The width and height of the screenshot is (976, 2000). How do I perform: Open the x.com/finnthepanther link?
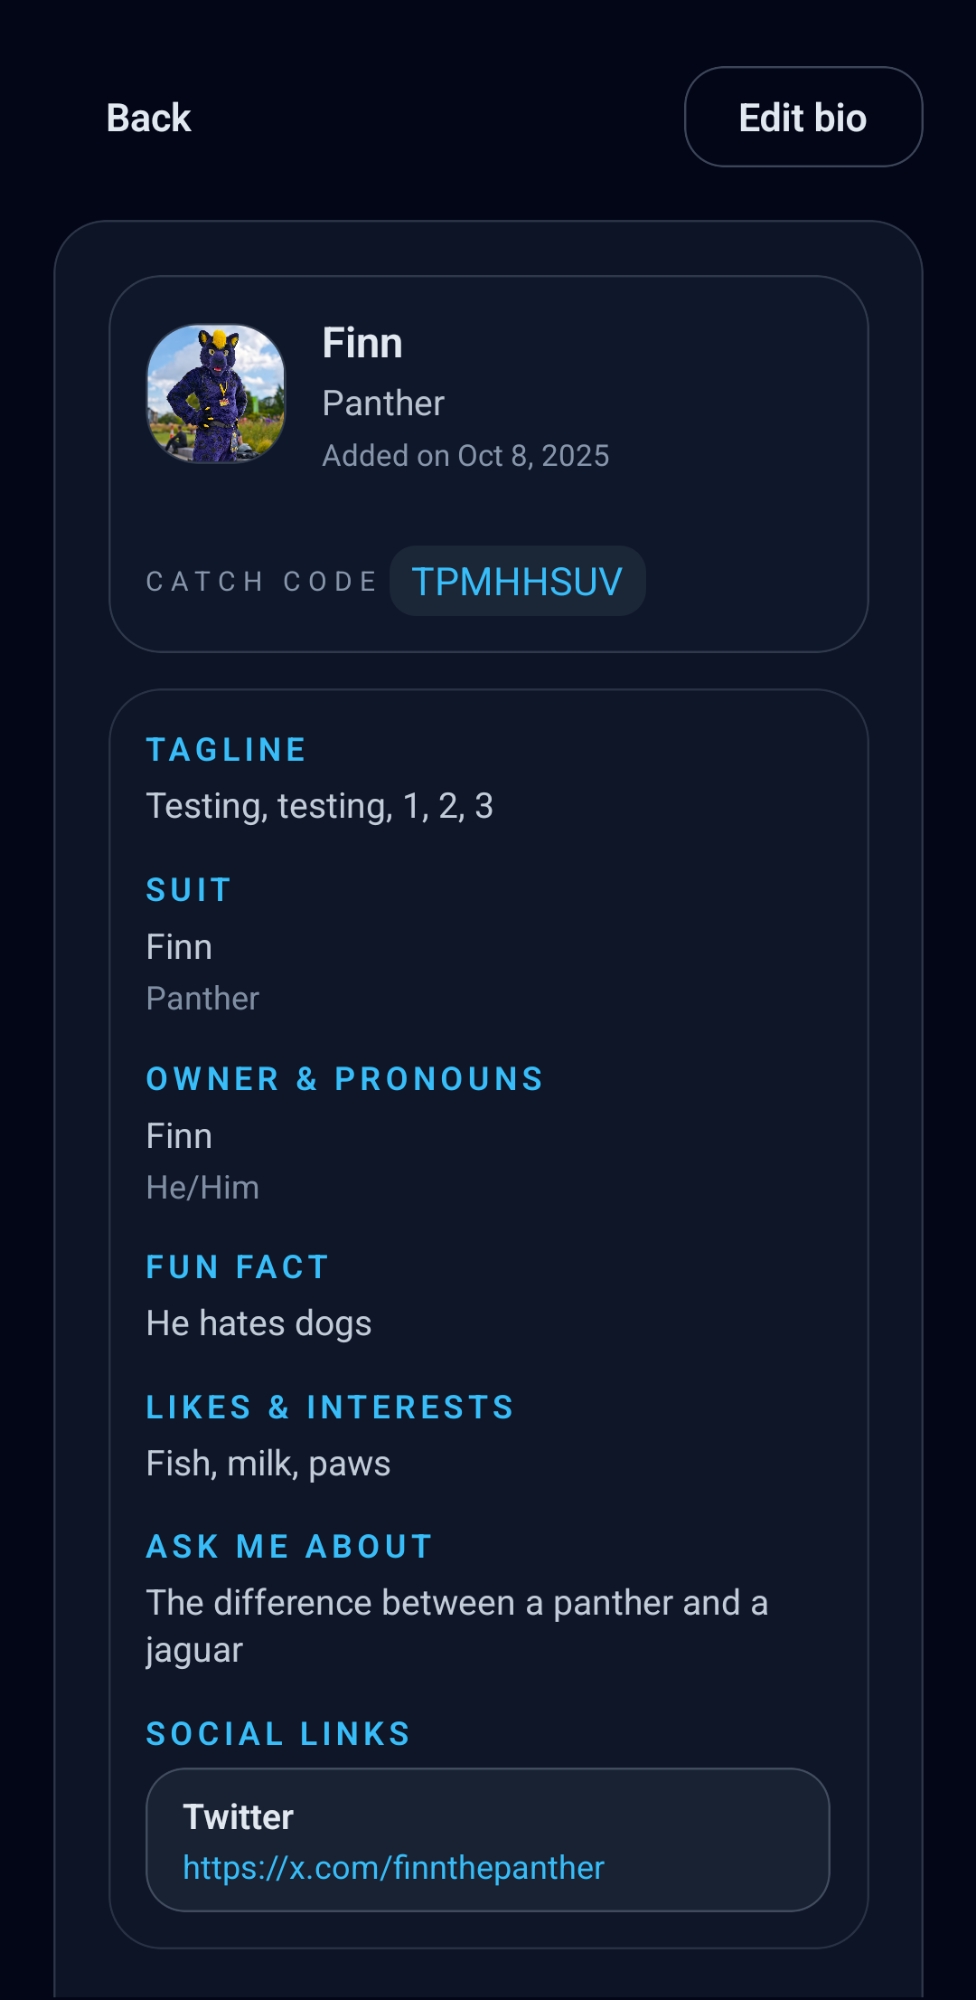pyautogui.click(x=393, y=1867)
